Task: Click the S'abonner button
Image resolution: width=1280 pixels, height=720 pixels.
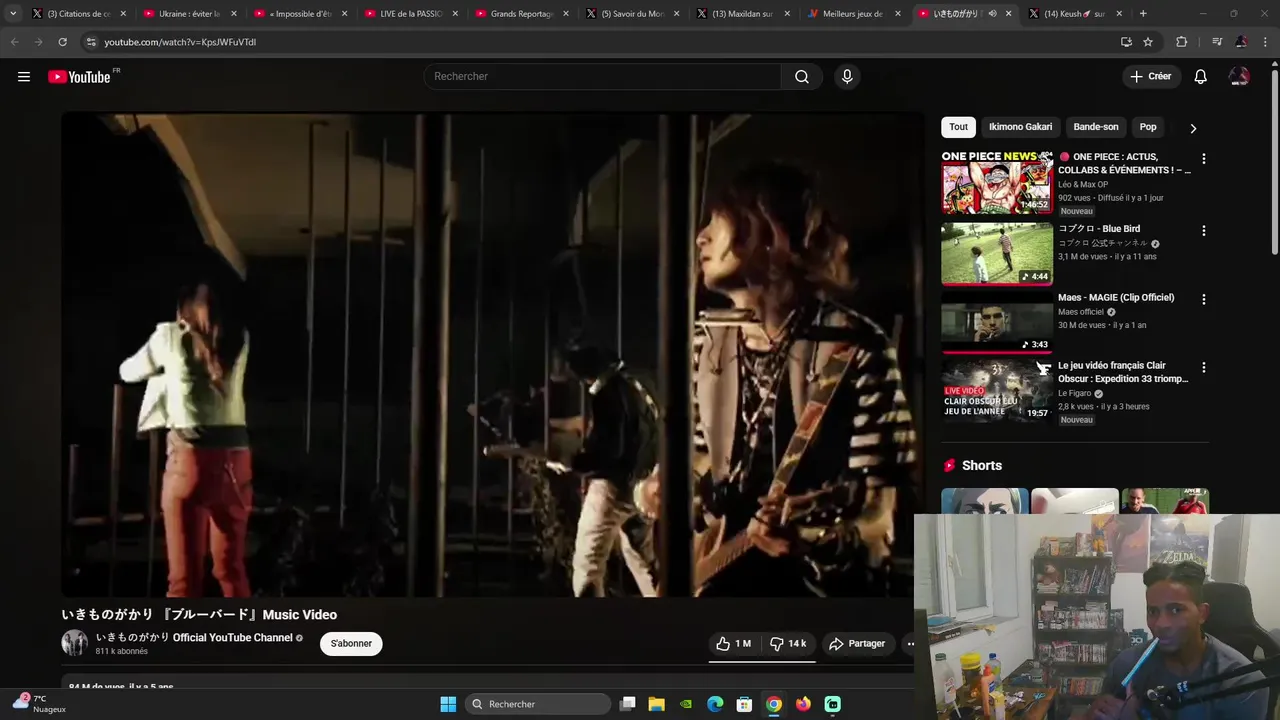Action: coord(351,644)
